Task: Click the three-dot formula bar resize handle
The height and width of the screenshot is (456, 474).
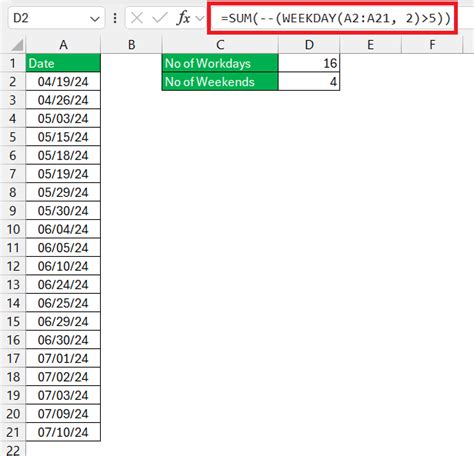Action: (115, 18)
